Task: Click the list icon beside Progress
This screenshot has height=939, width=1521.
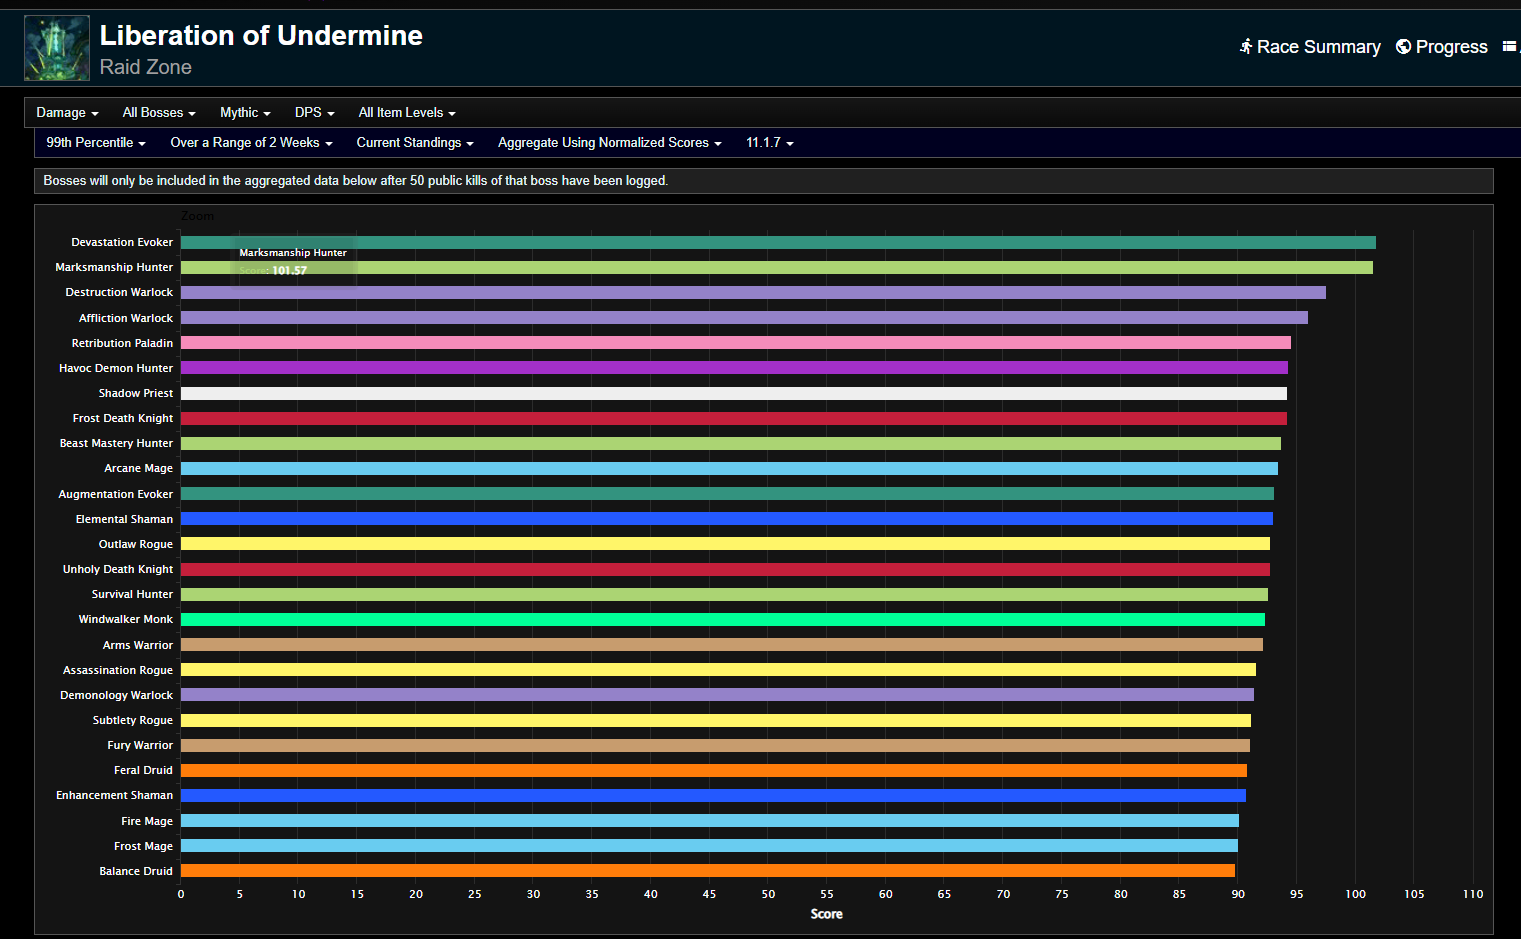Action: (1510, 46)
